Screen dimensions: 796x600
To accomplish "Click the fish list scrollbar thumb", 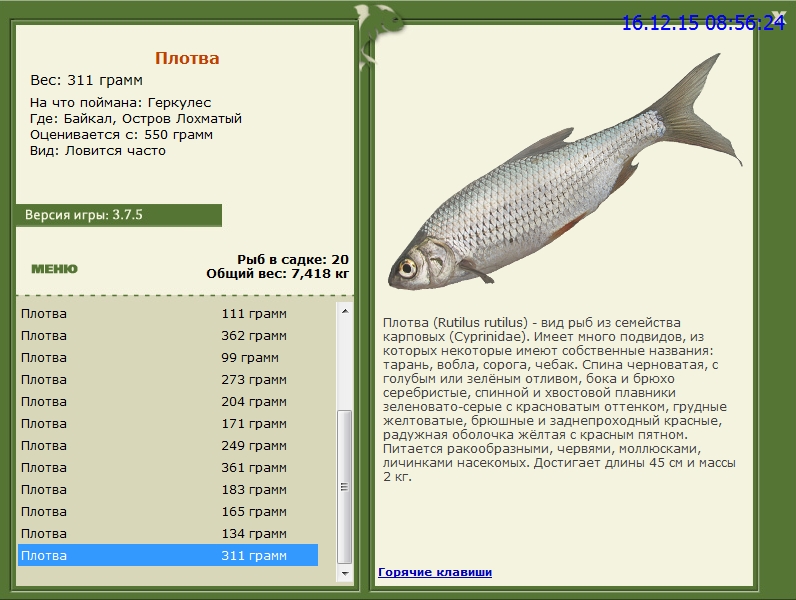I will pos(345,487).
